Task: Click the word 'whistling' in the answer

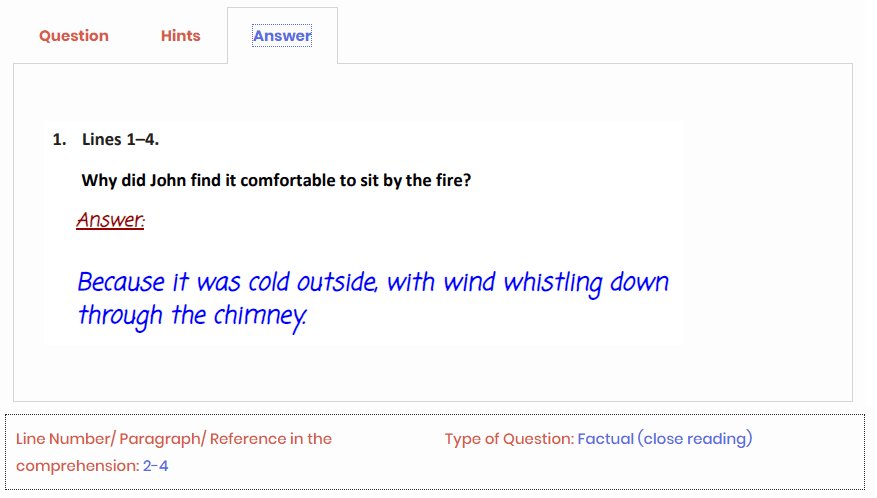Action: [553, 283]
